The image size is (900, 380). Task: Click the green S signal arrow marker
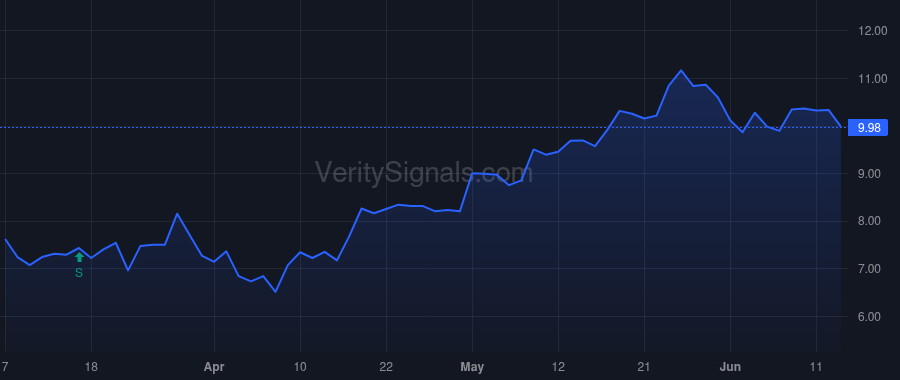tap(79, 257)
